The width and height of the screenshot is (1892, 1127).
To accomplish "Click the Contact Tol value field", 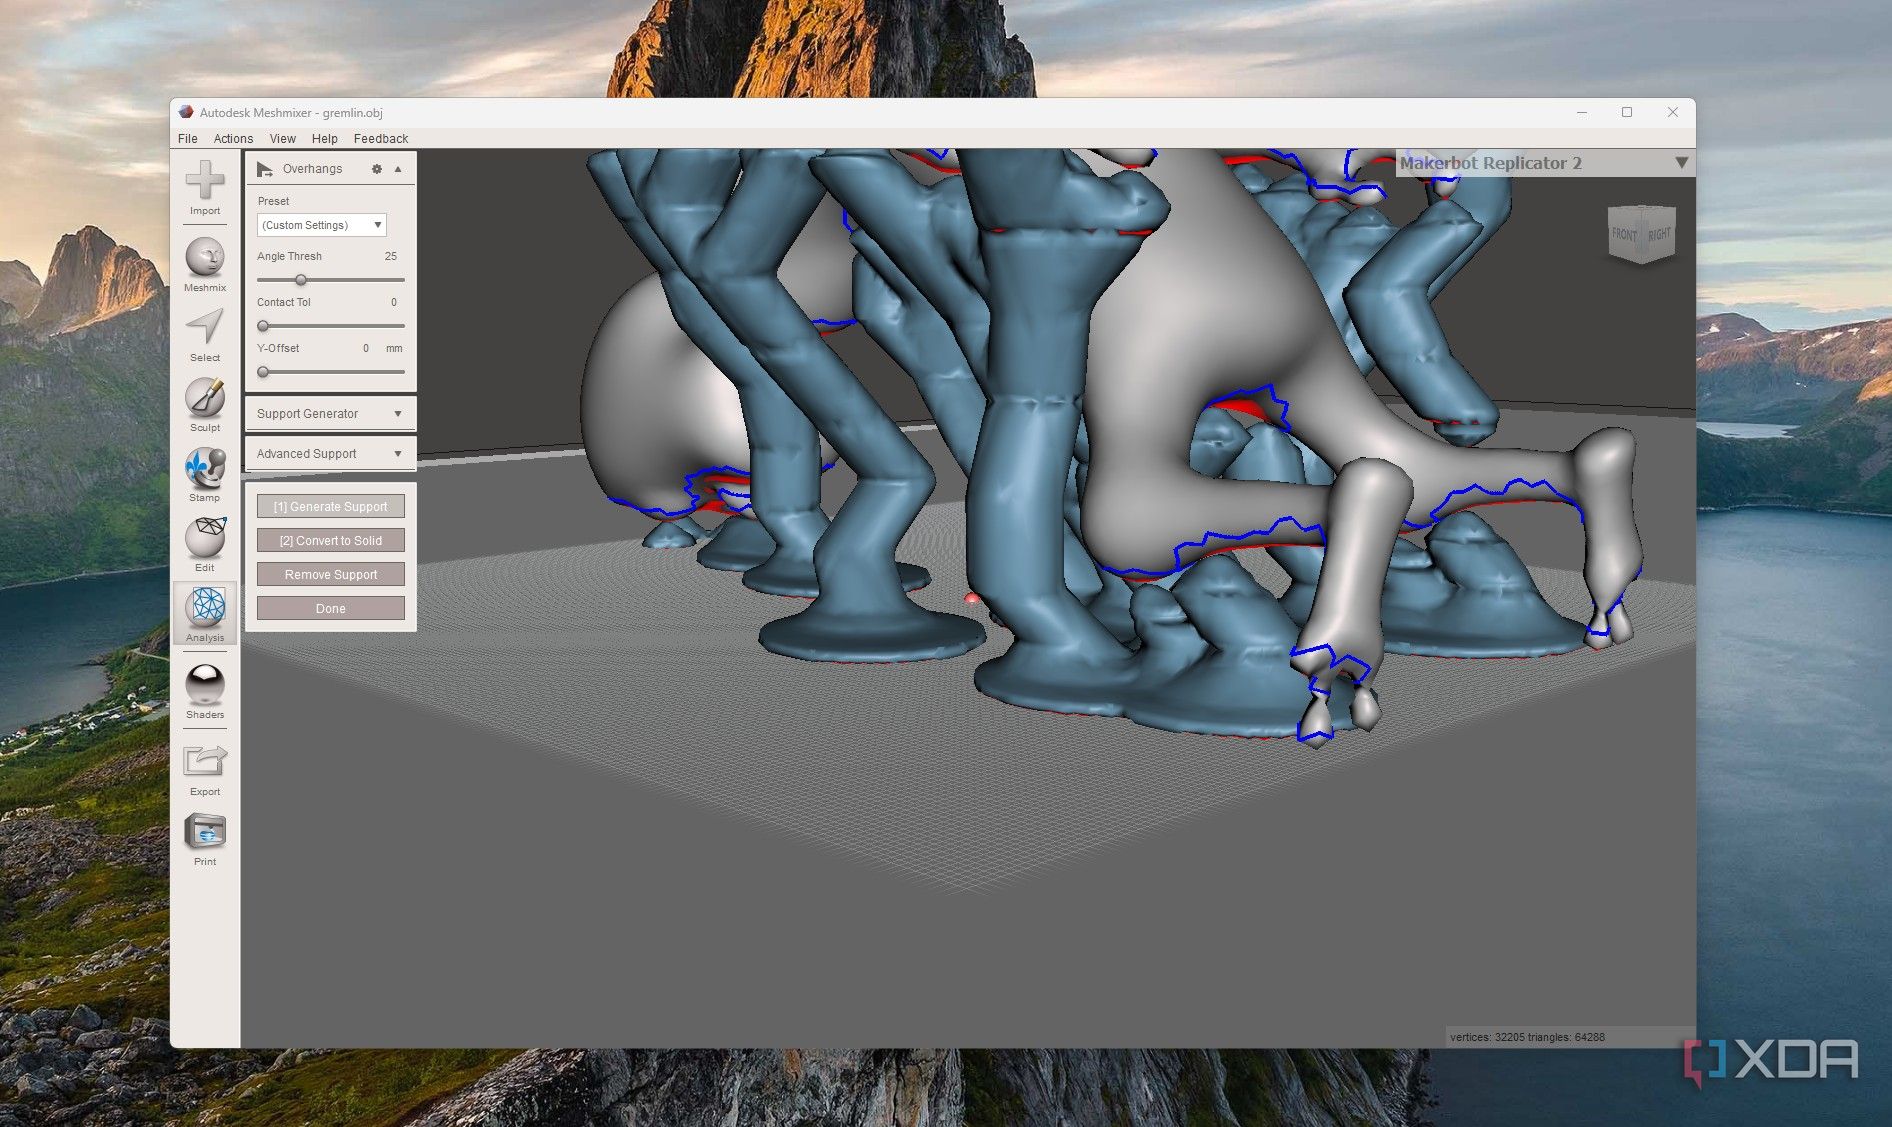I will (x=393, y=302).
